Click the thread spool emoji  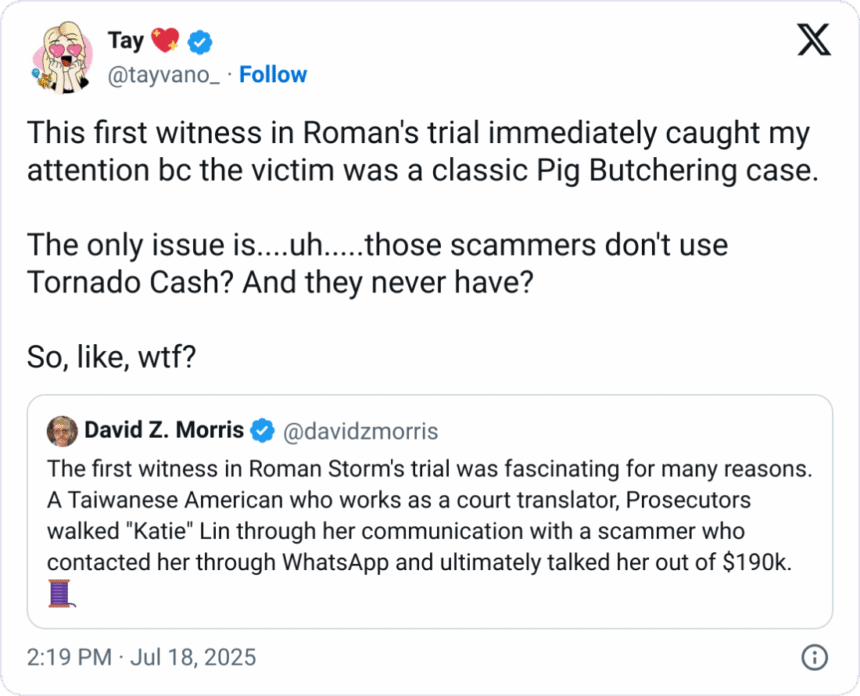62,596
